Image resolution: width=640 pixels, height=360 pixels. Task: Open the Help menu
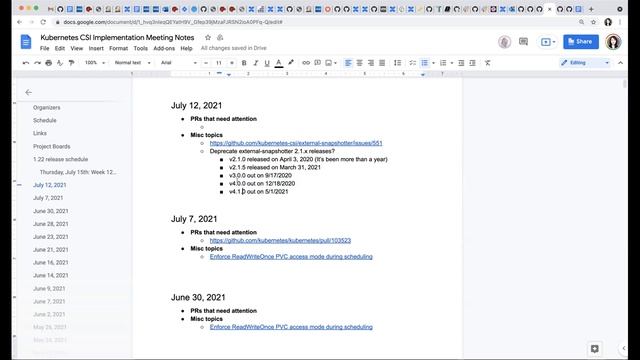186,48
